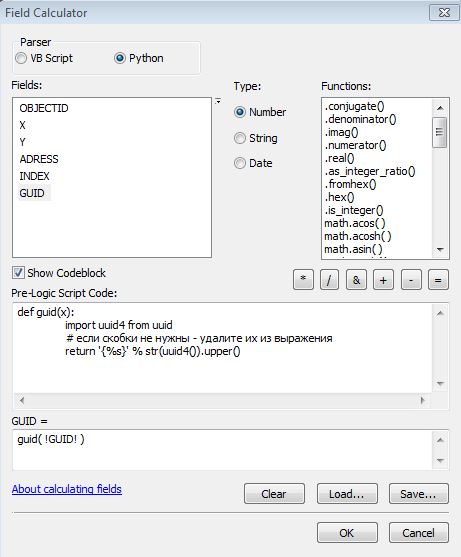
Task: Select the Date type radio button
Action: (x=240, y=163)
